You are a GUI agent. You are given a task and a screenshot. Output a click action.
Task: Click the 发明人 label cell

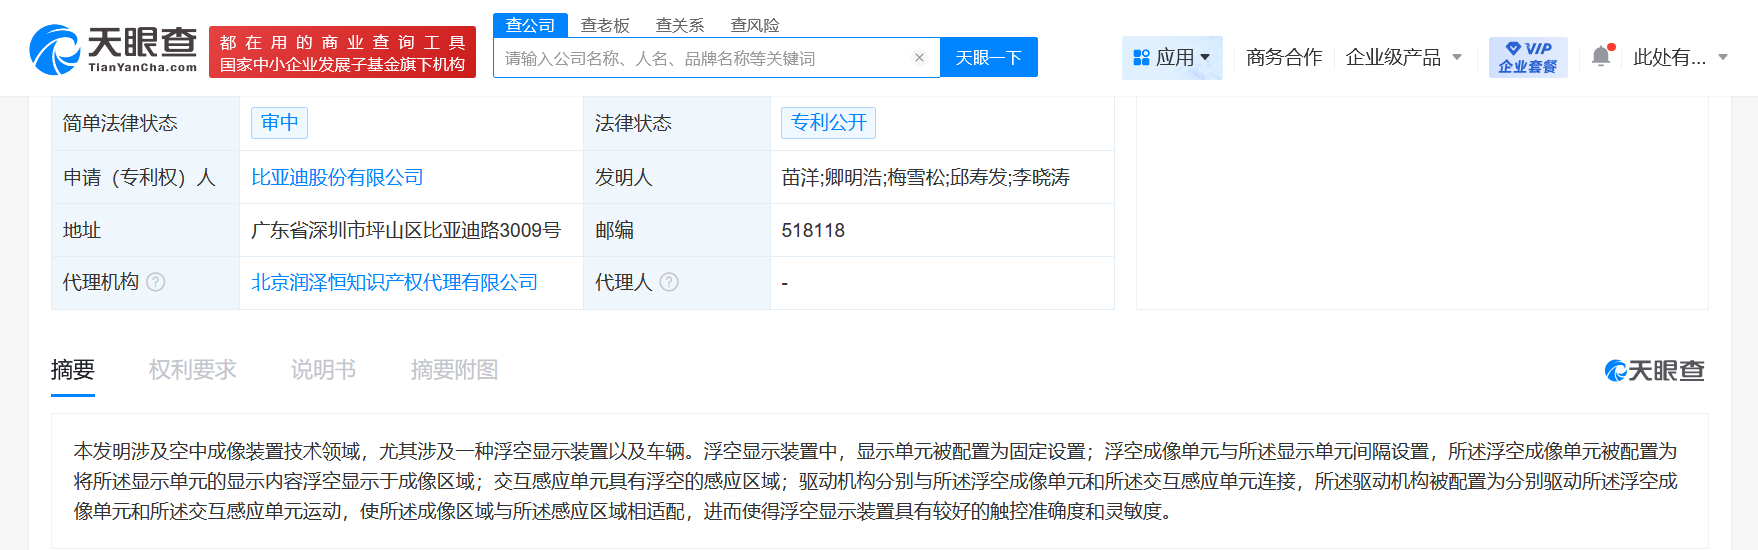point(677,177)
